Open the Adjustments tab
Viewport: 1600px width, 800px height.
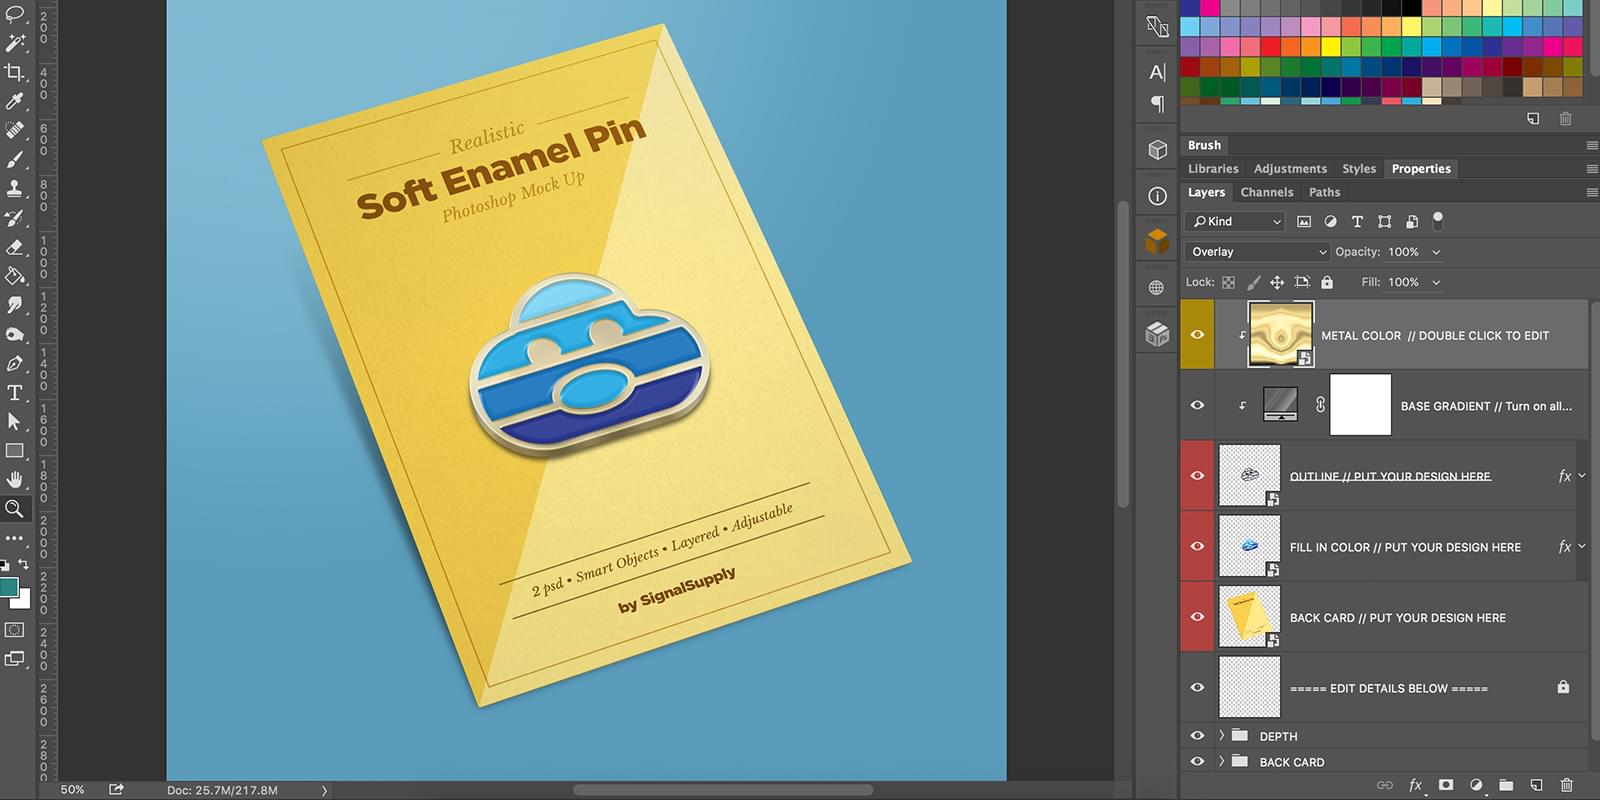[1290, 169]
